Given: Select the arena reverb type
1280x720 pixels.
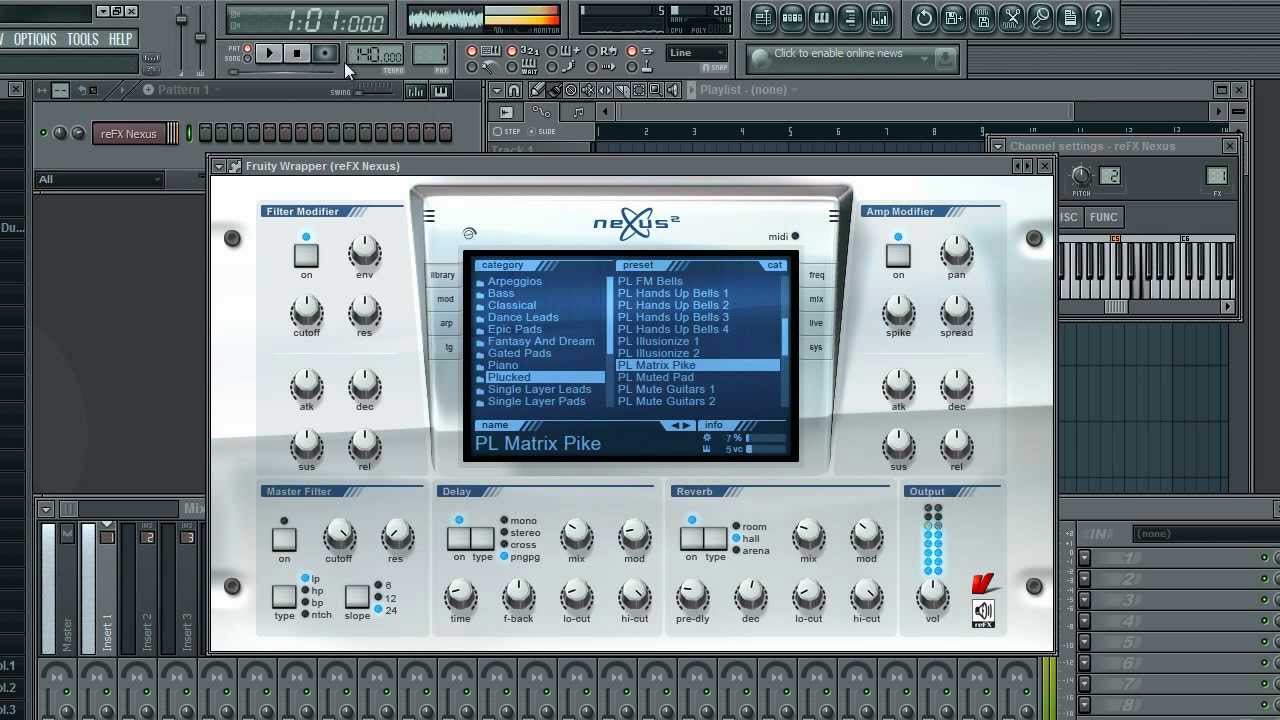Looking at the screenshot, I should (751, 551).
